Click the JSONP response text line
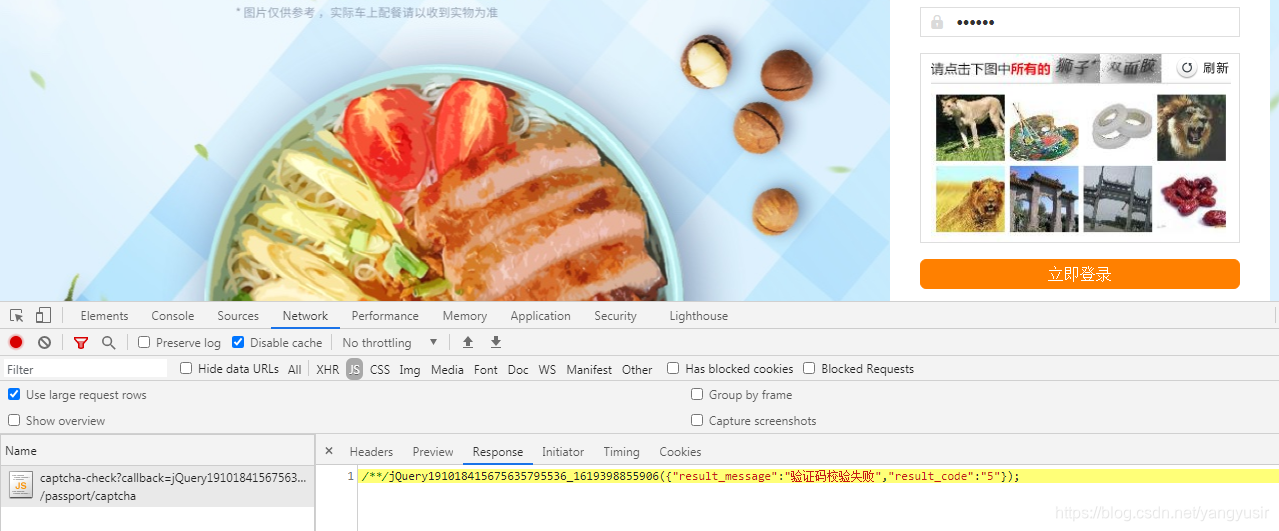1279x531 pixels. [690, 476]
